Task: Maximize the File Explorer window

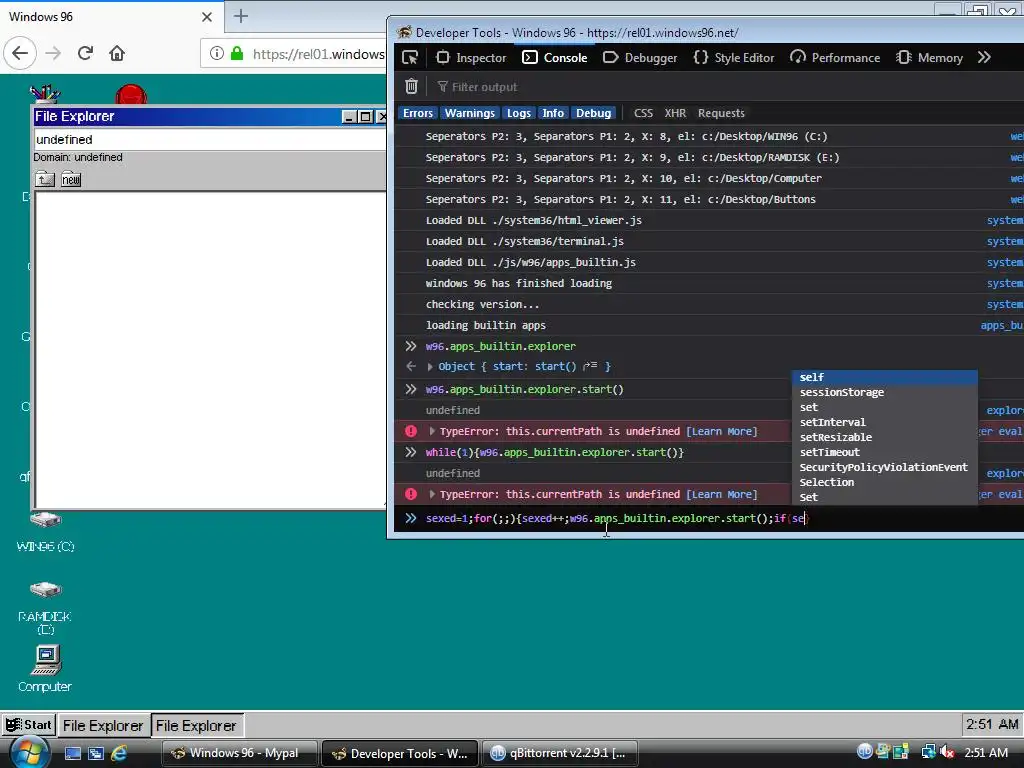Action: [x=366, y=117]
